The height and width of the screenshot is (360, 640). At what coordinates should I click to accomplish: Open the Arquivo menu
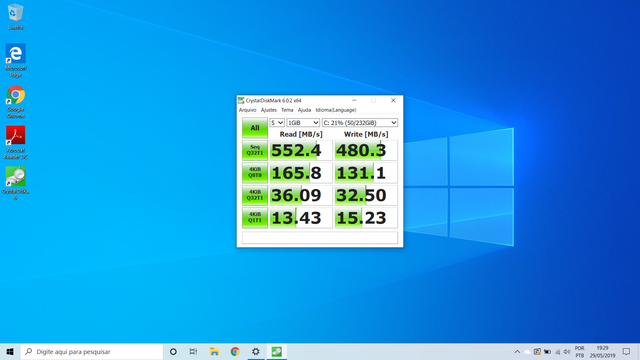click(247, 110)
